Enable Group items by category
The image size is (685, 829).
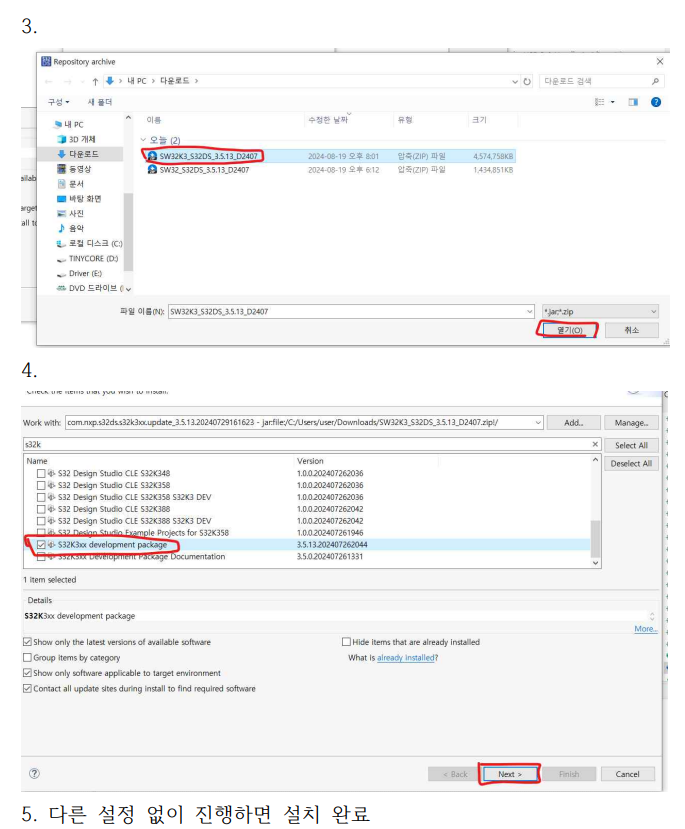[27, 657]
